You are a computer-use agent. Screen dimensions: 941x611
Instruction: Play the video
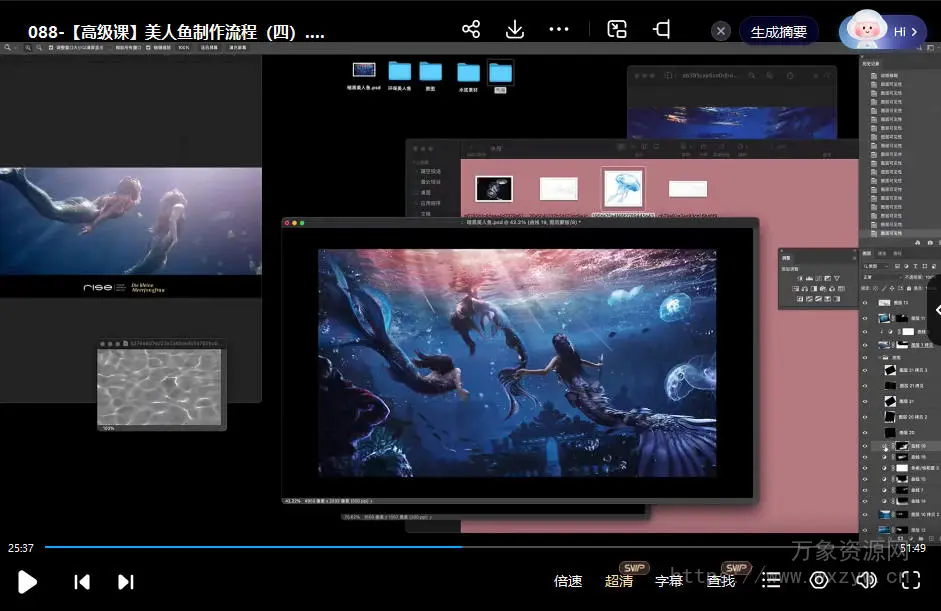pyautogui.click(x=27, y=581)
